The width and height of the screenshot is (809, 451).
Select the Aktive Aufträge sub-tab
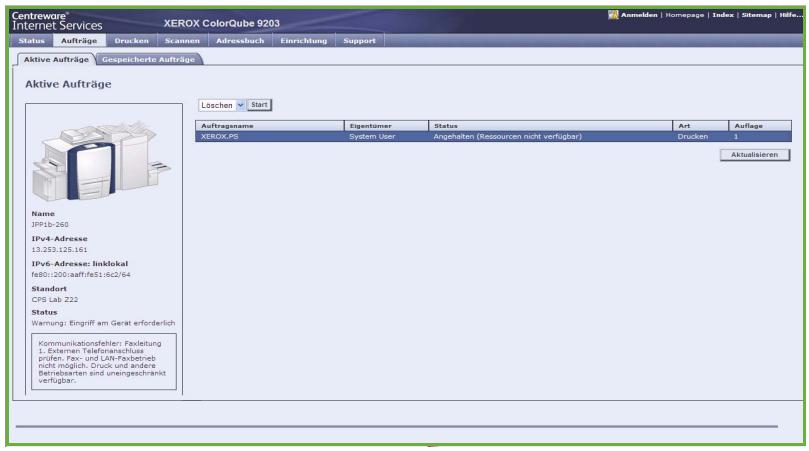tap(56, 59)
